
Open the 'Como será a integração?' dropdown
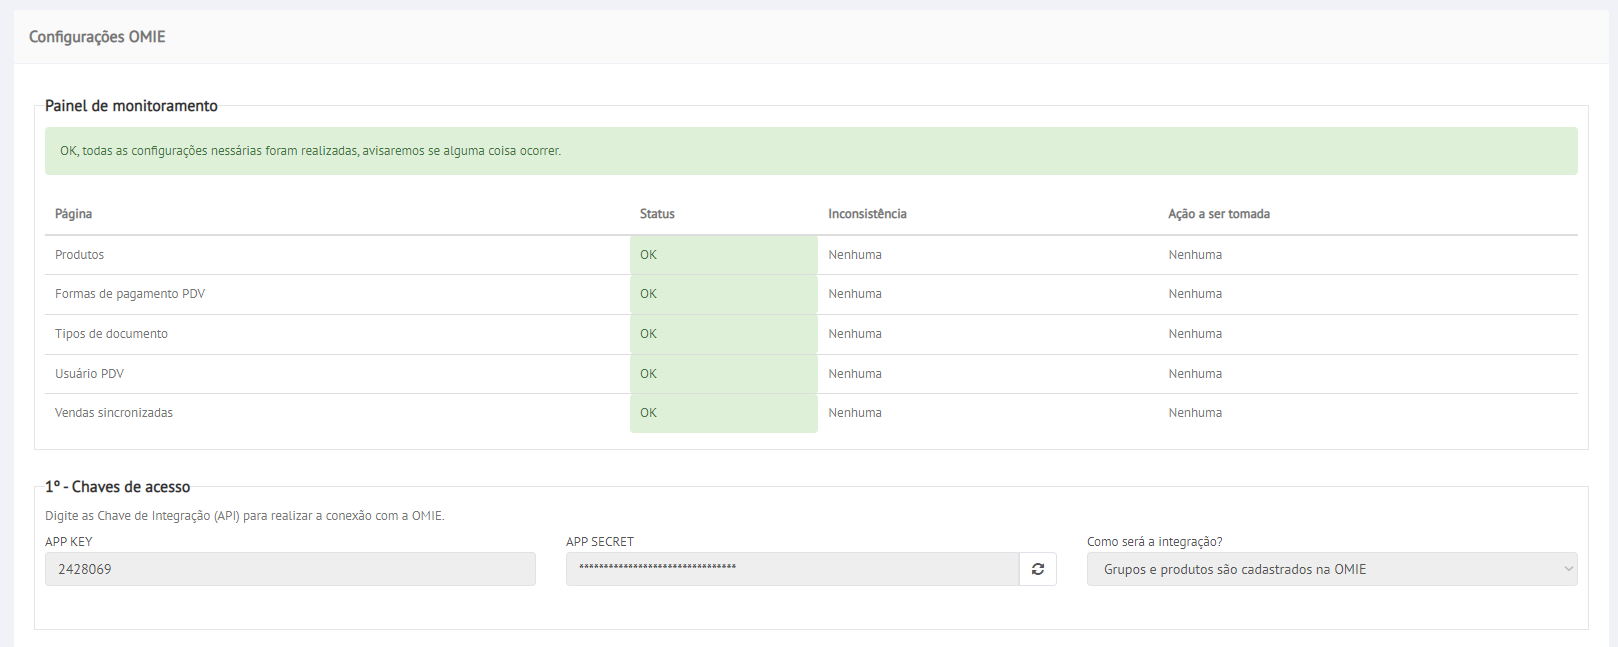(x=1320, y=569)
